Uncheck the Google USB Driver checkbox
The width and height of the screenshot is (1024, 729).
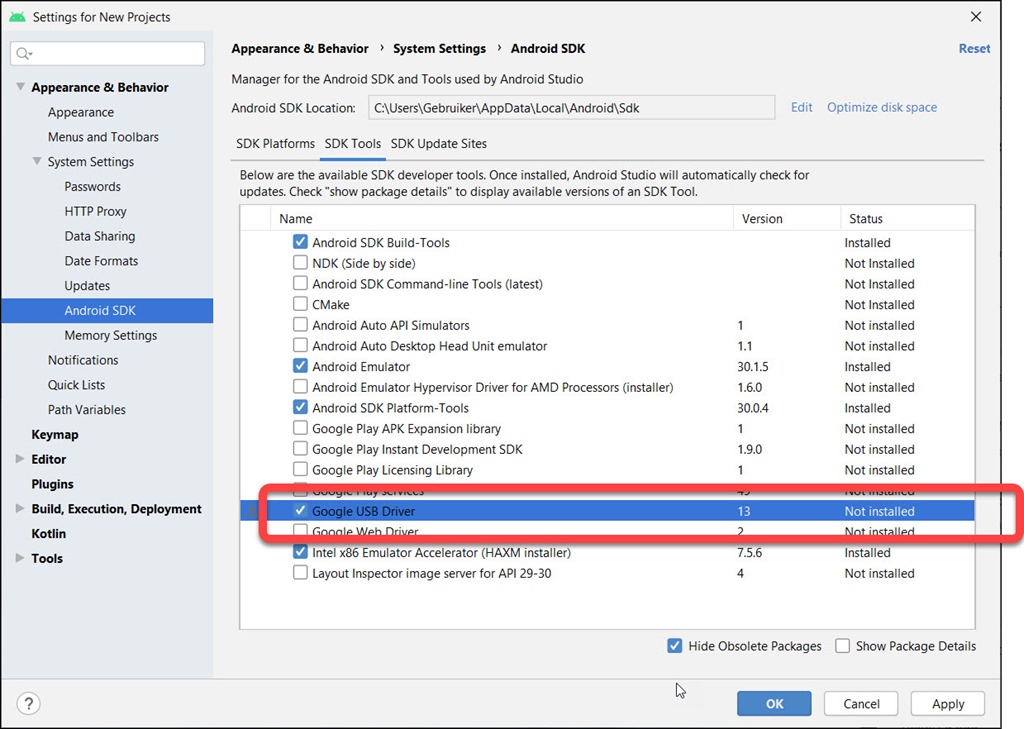(x=300, y=511)
